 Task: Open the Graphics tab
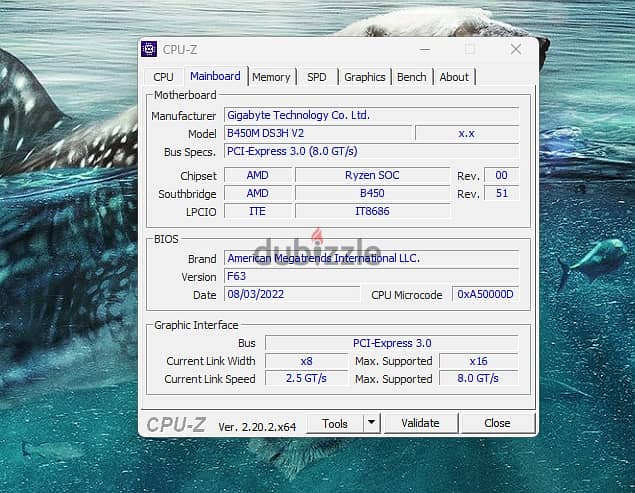[364, 77]
